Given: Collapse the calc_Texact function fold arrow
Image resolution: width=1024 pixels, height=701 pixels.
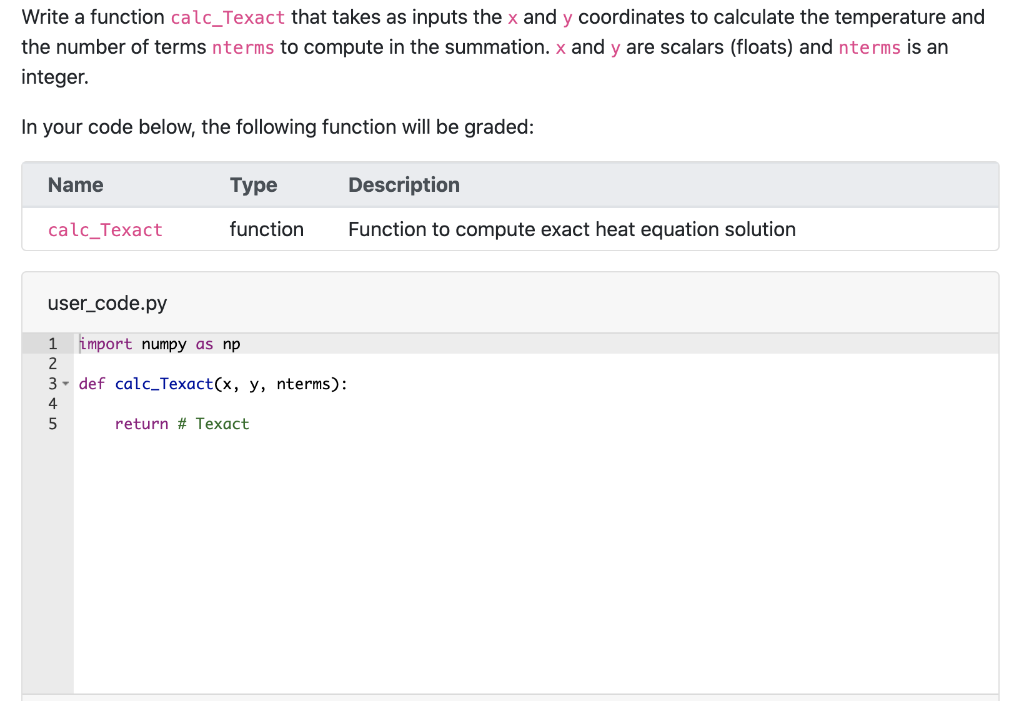Looking at the screenshot, I should coord(64,383).
